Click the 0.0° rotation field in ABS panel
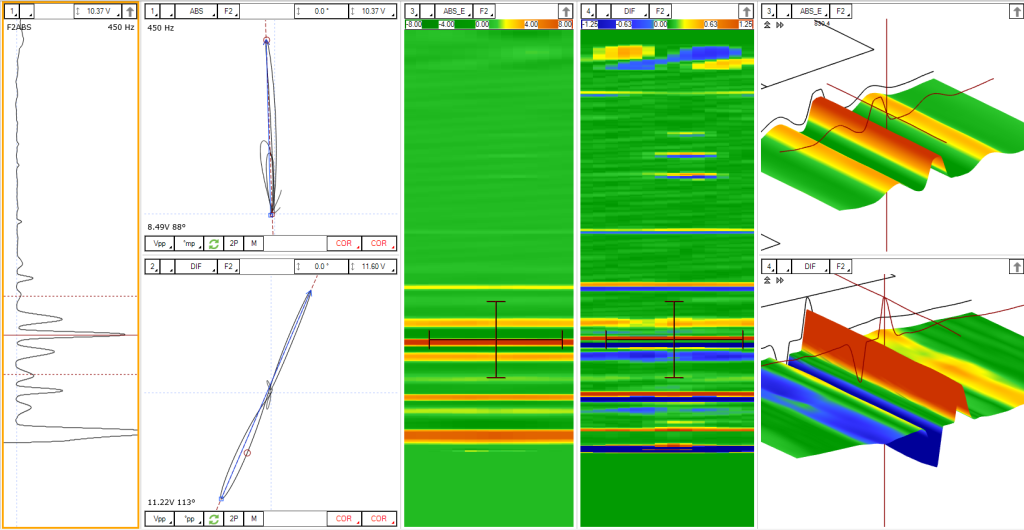The width and height of the screenshot is (1024, 530). (x=320, y=11)
